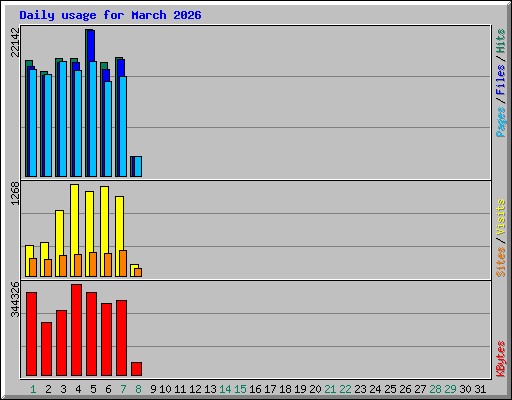Screen dimensions: 512x400
Task: Click day 9 label on x-axis
Action: click(153, 389)
